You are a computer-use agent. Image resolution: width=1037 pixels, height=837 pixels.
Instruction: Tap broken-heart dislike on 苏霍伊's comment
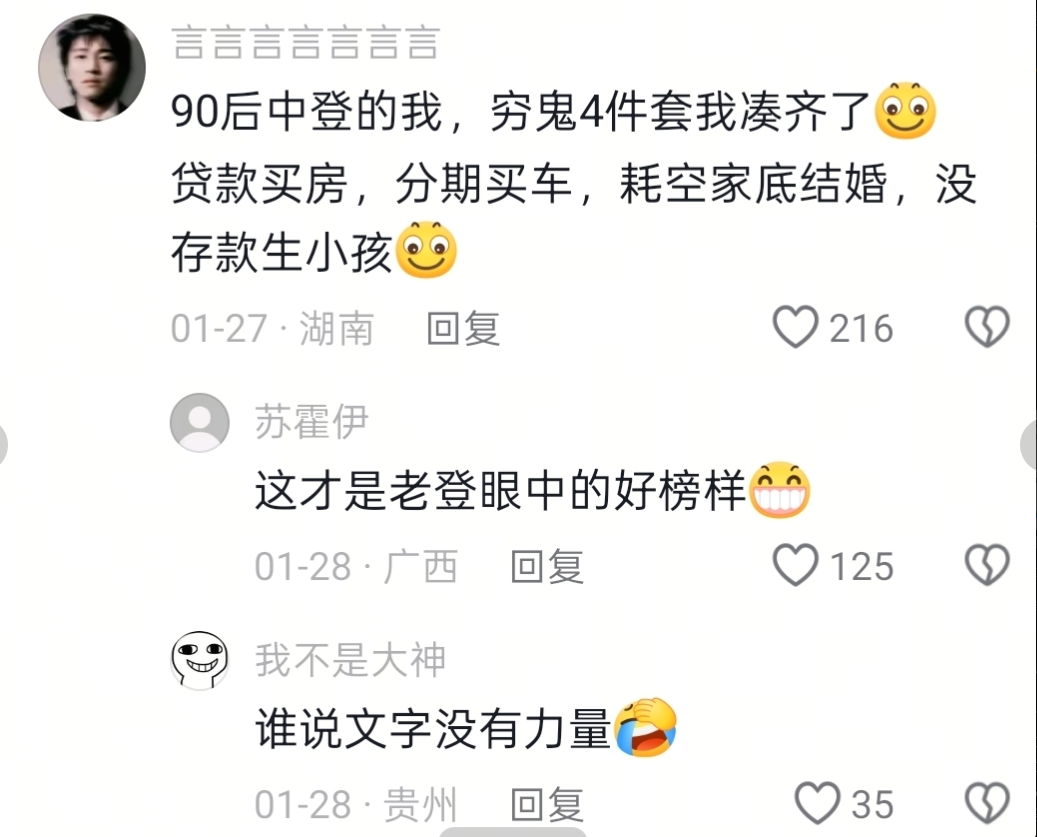point(987,565)
